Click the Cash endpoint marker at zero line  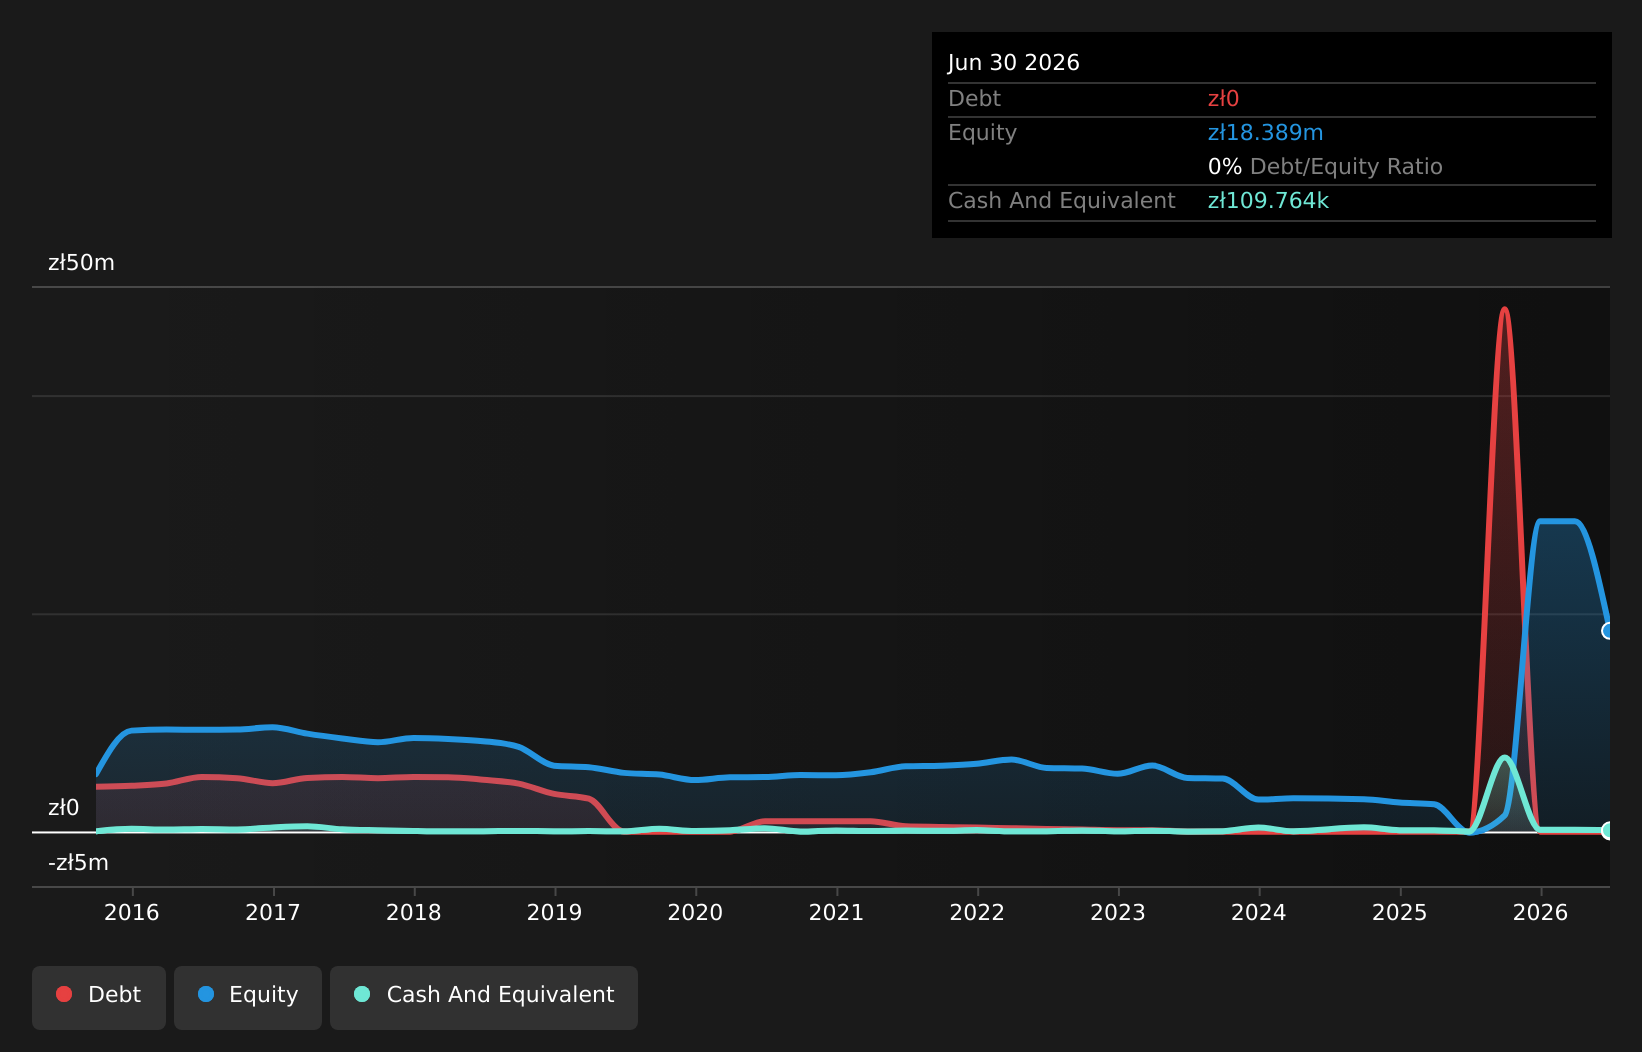coord(1608,830)
